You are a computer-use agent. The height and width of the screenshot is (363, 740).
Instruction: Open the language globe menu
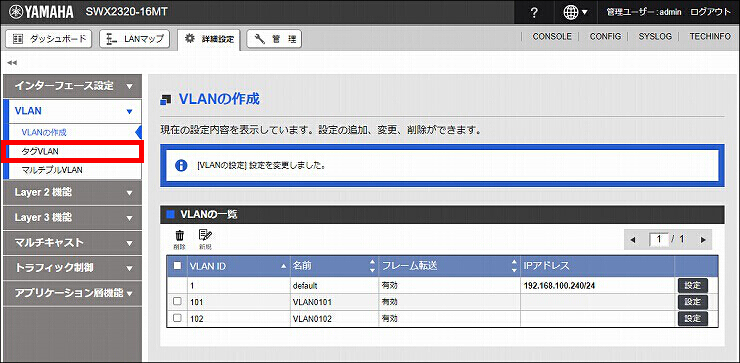coord(575,13)
